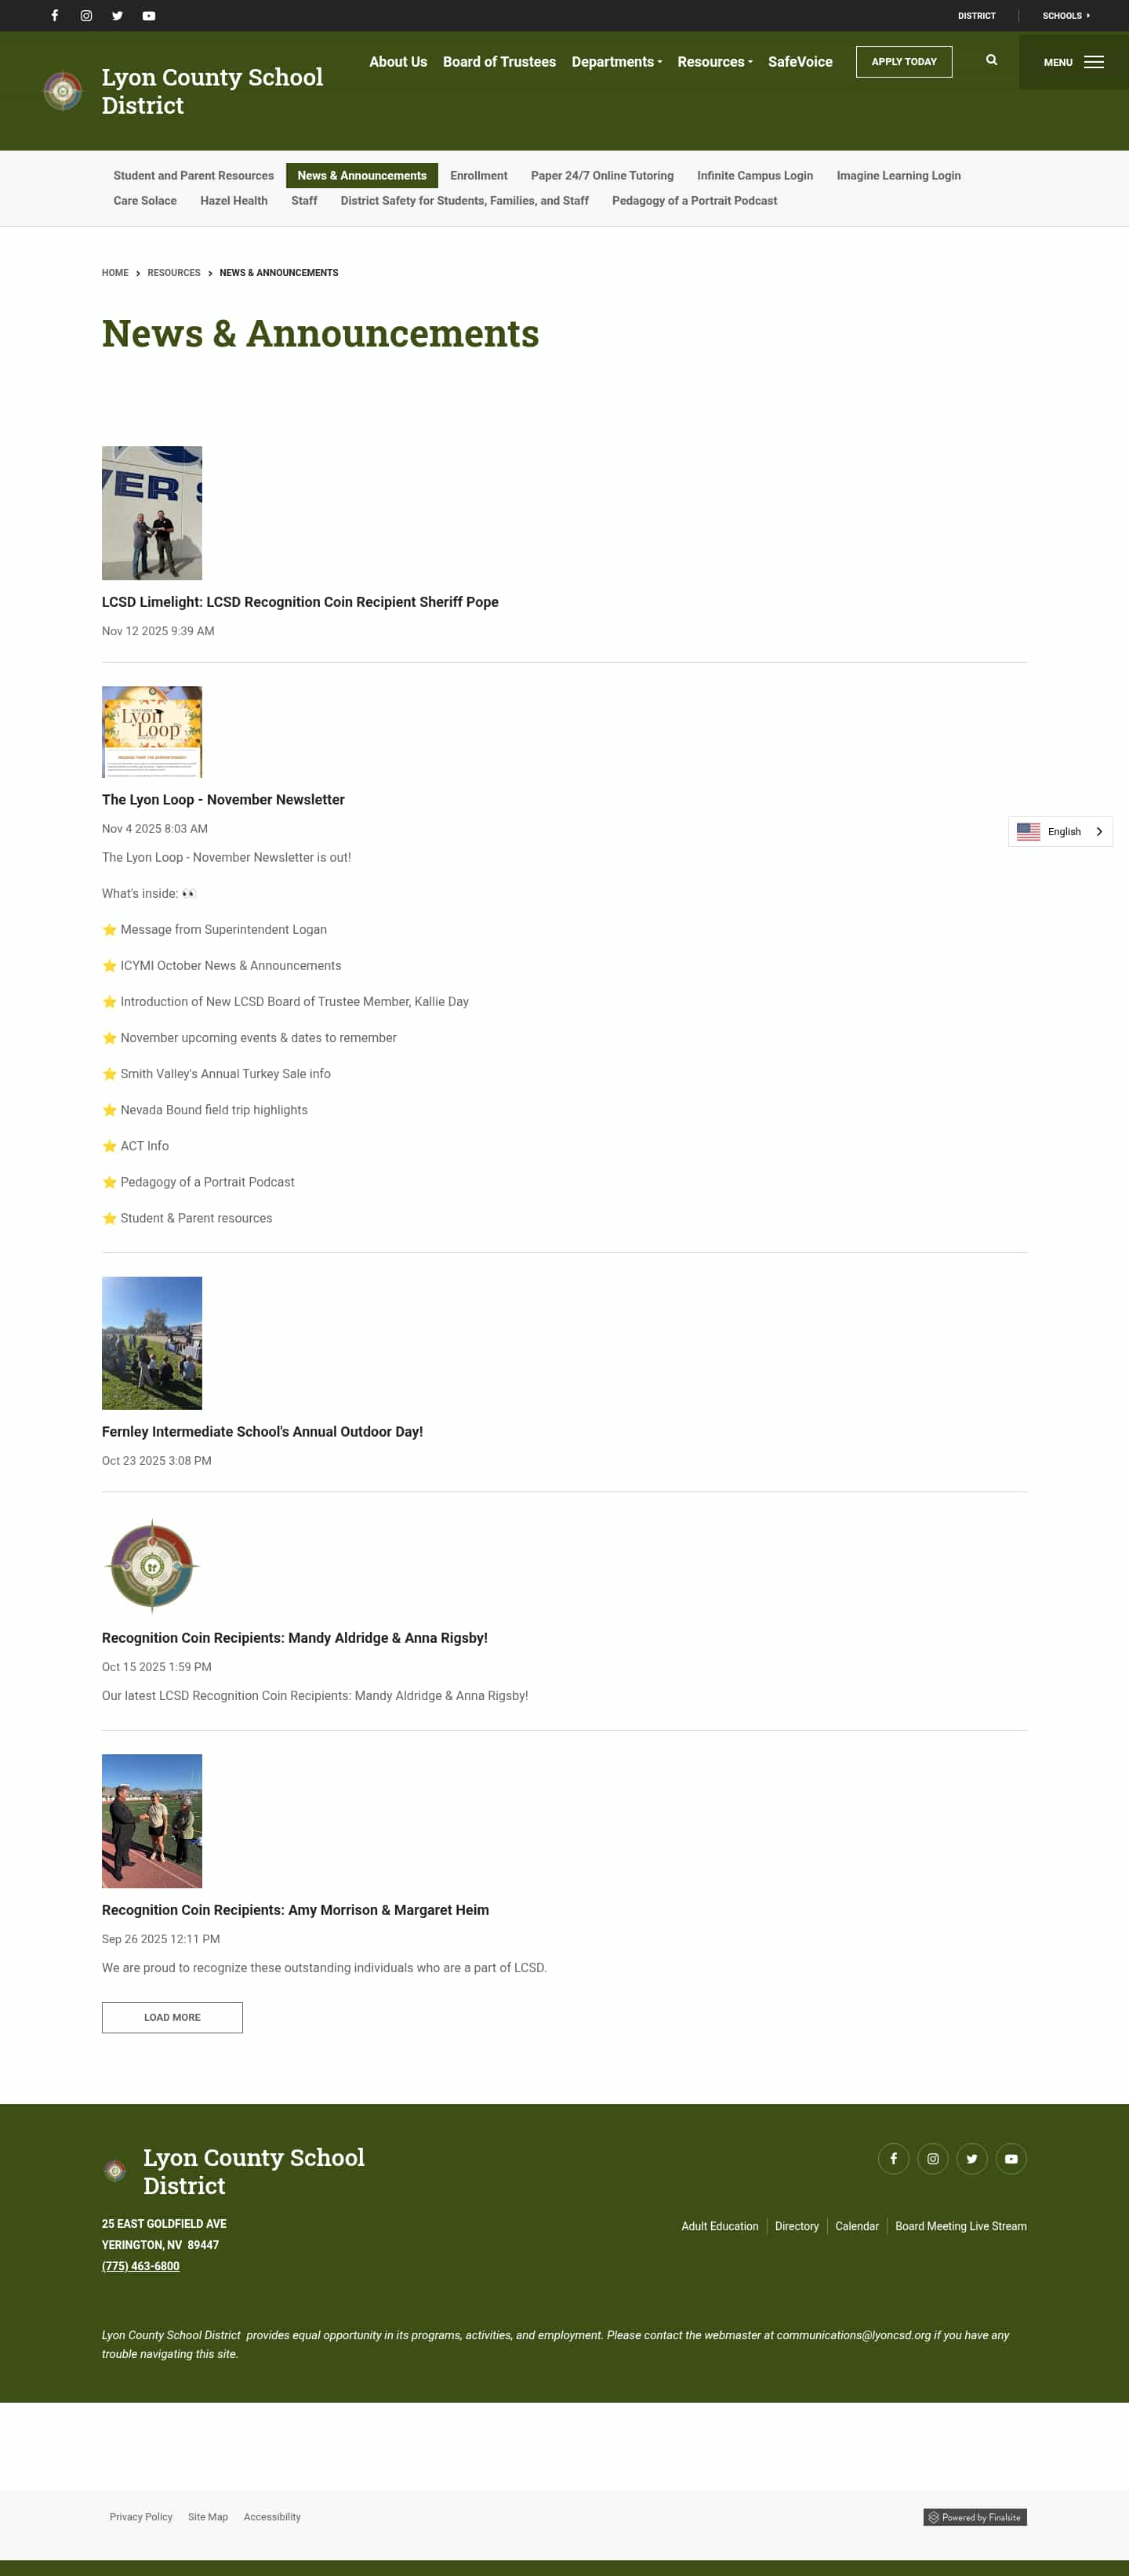Screen dimensions: 1129x2576
Task: Open the Twitter icon in top bar
Action: pos(117,16)
